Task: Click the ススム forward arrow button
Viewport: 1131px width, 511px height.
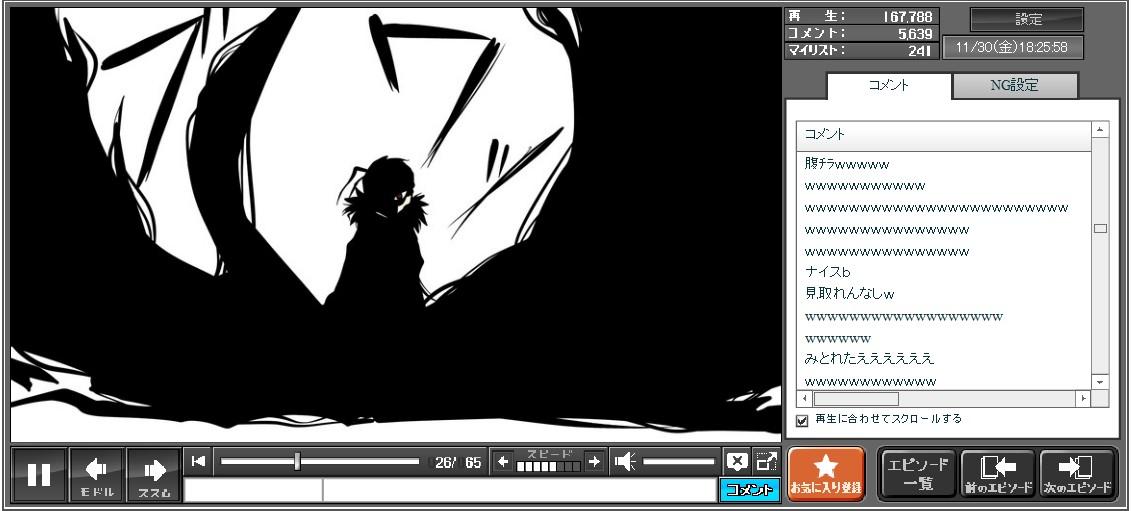Action: coord(154,475)
